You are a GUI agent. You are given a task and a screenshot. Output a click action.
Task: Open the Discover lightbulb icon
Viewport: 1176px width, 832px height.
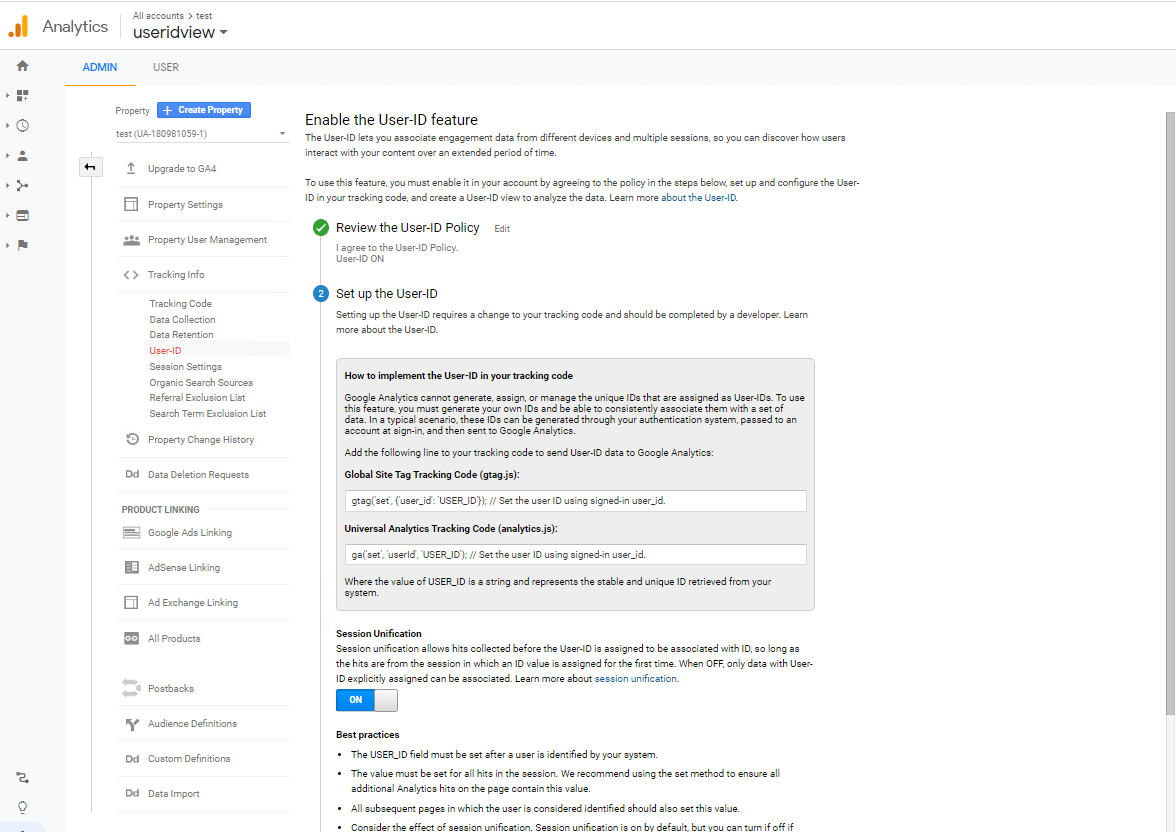point(22,807)
